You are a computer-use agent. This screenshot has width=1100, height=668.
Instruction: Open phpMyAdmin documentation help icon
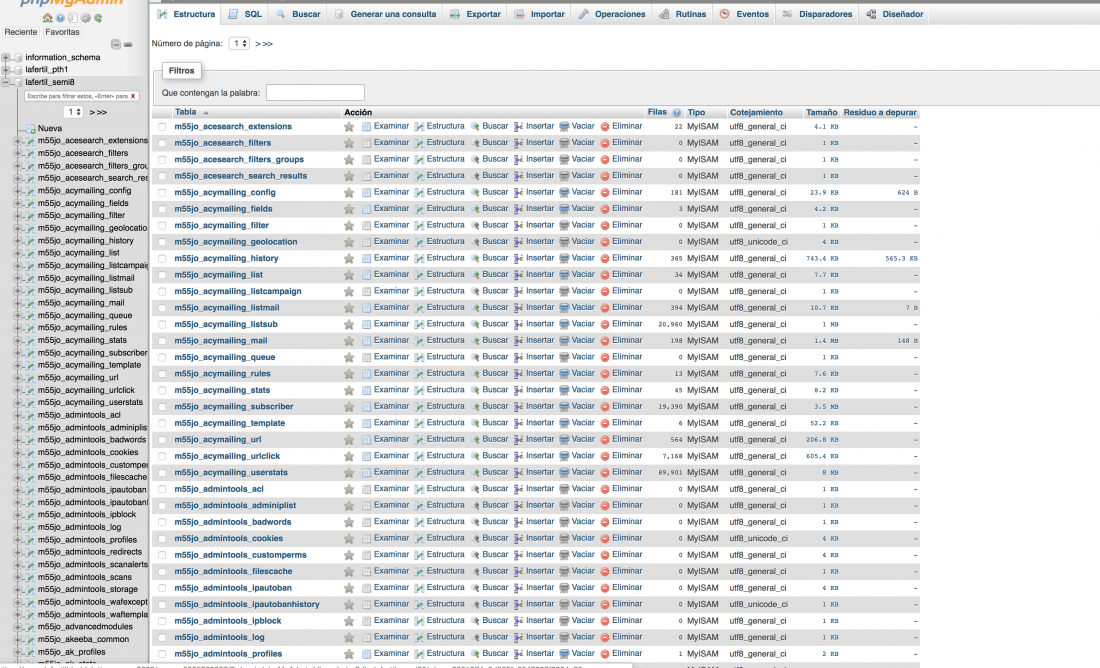[x=60, y=18]
